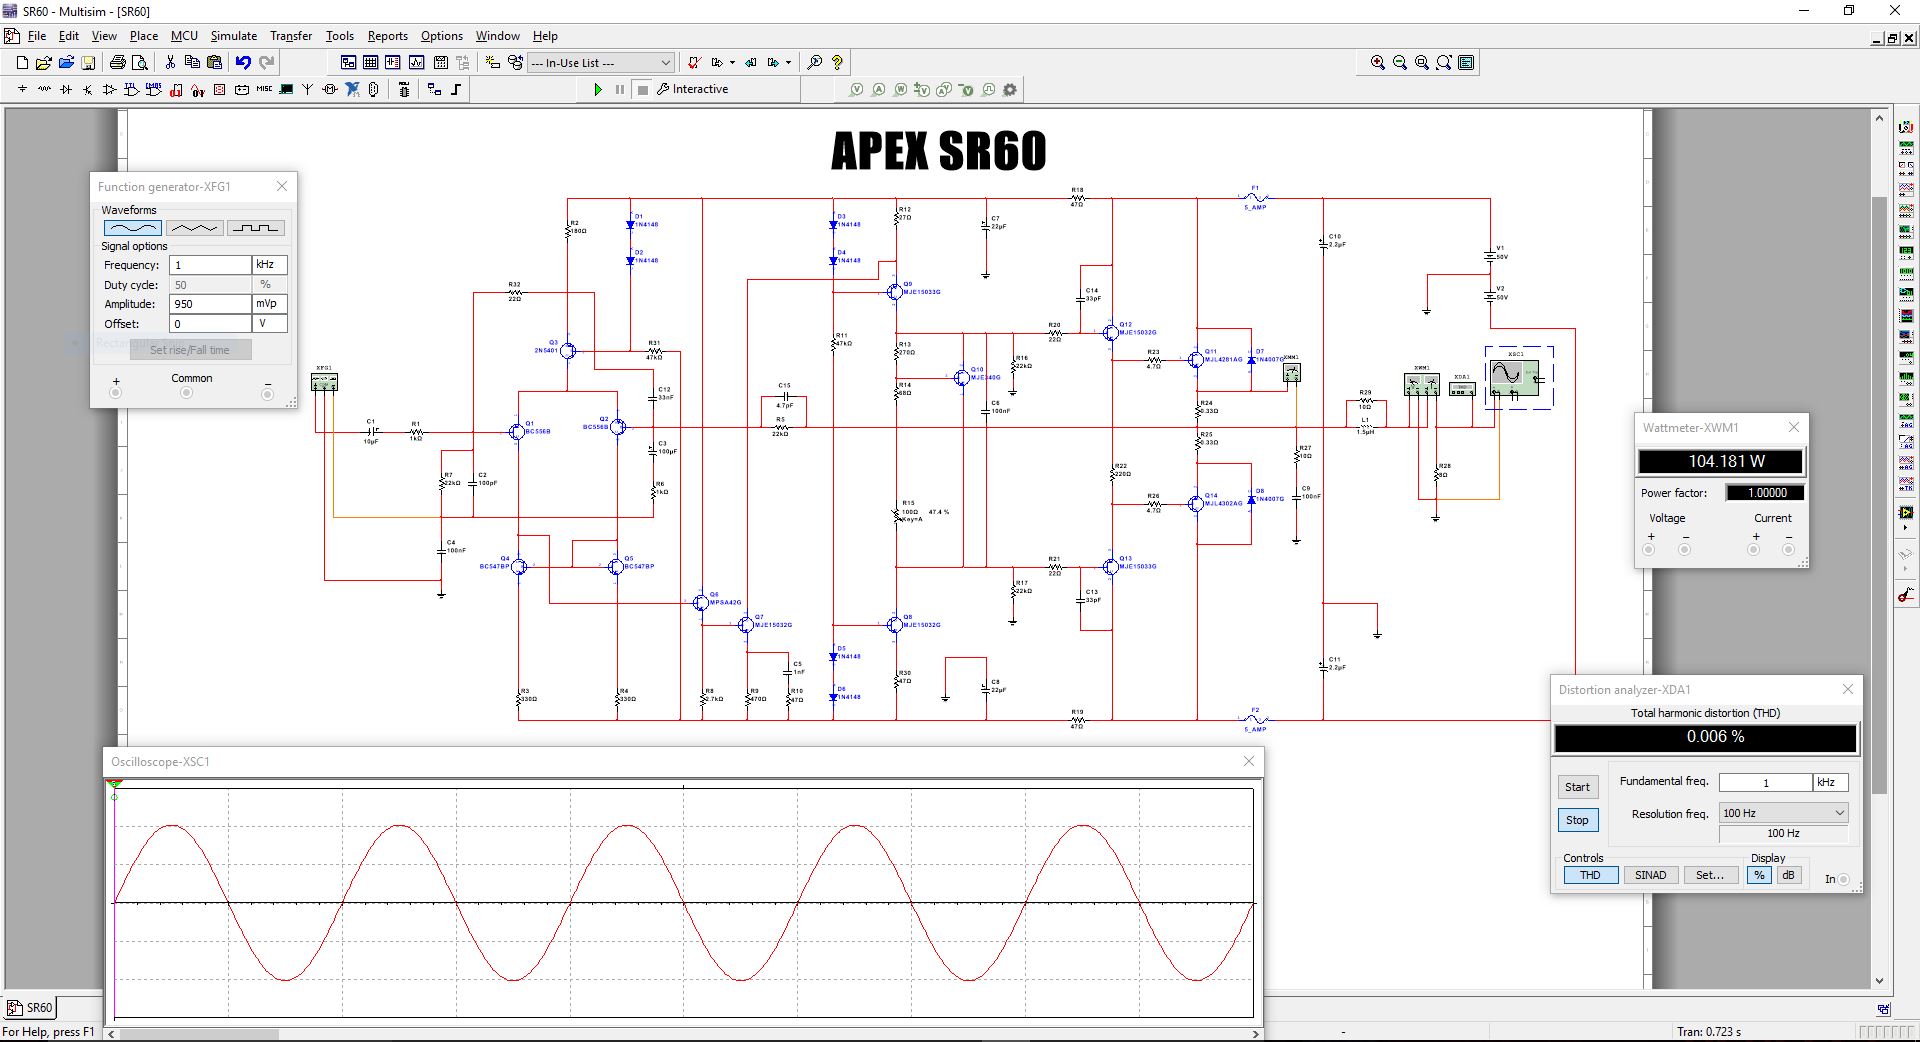Screen dimensions: 1920x1042
Task: Click the Interactive simulation settings button
Action: 692,89
